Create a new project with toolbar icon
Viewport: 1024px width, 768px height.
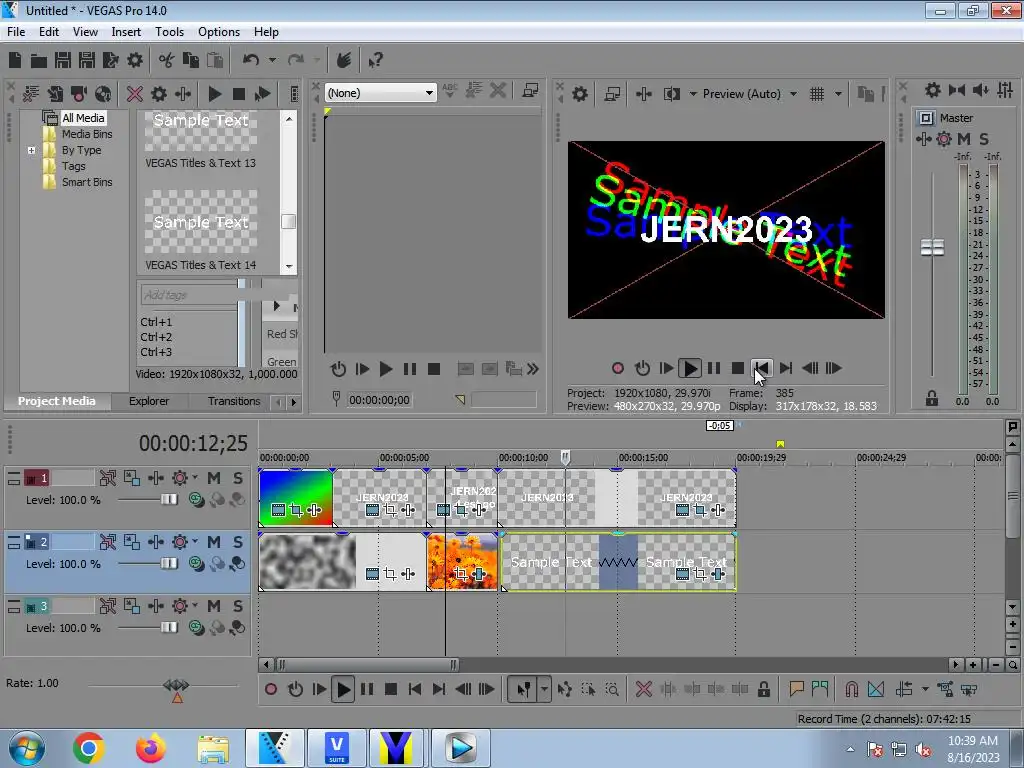[14, 60]
